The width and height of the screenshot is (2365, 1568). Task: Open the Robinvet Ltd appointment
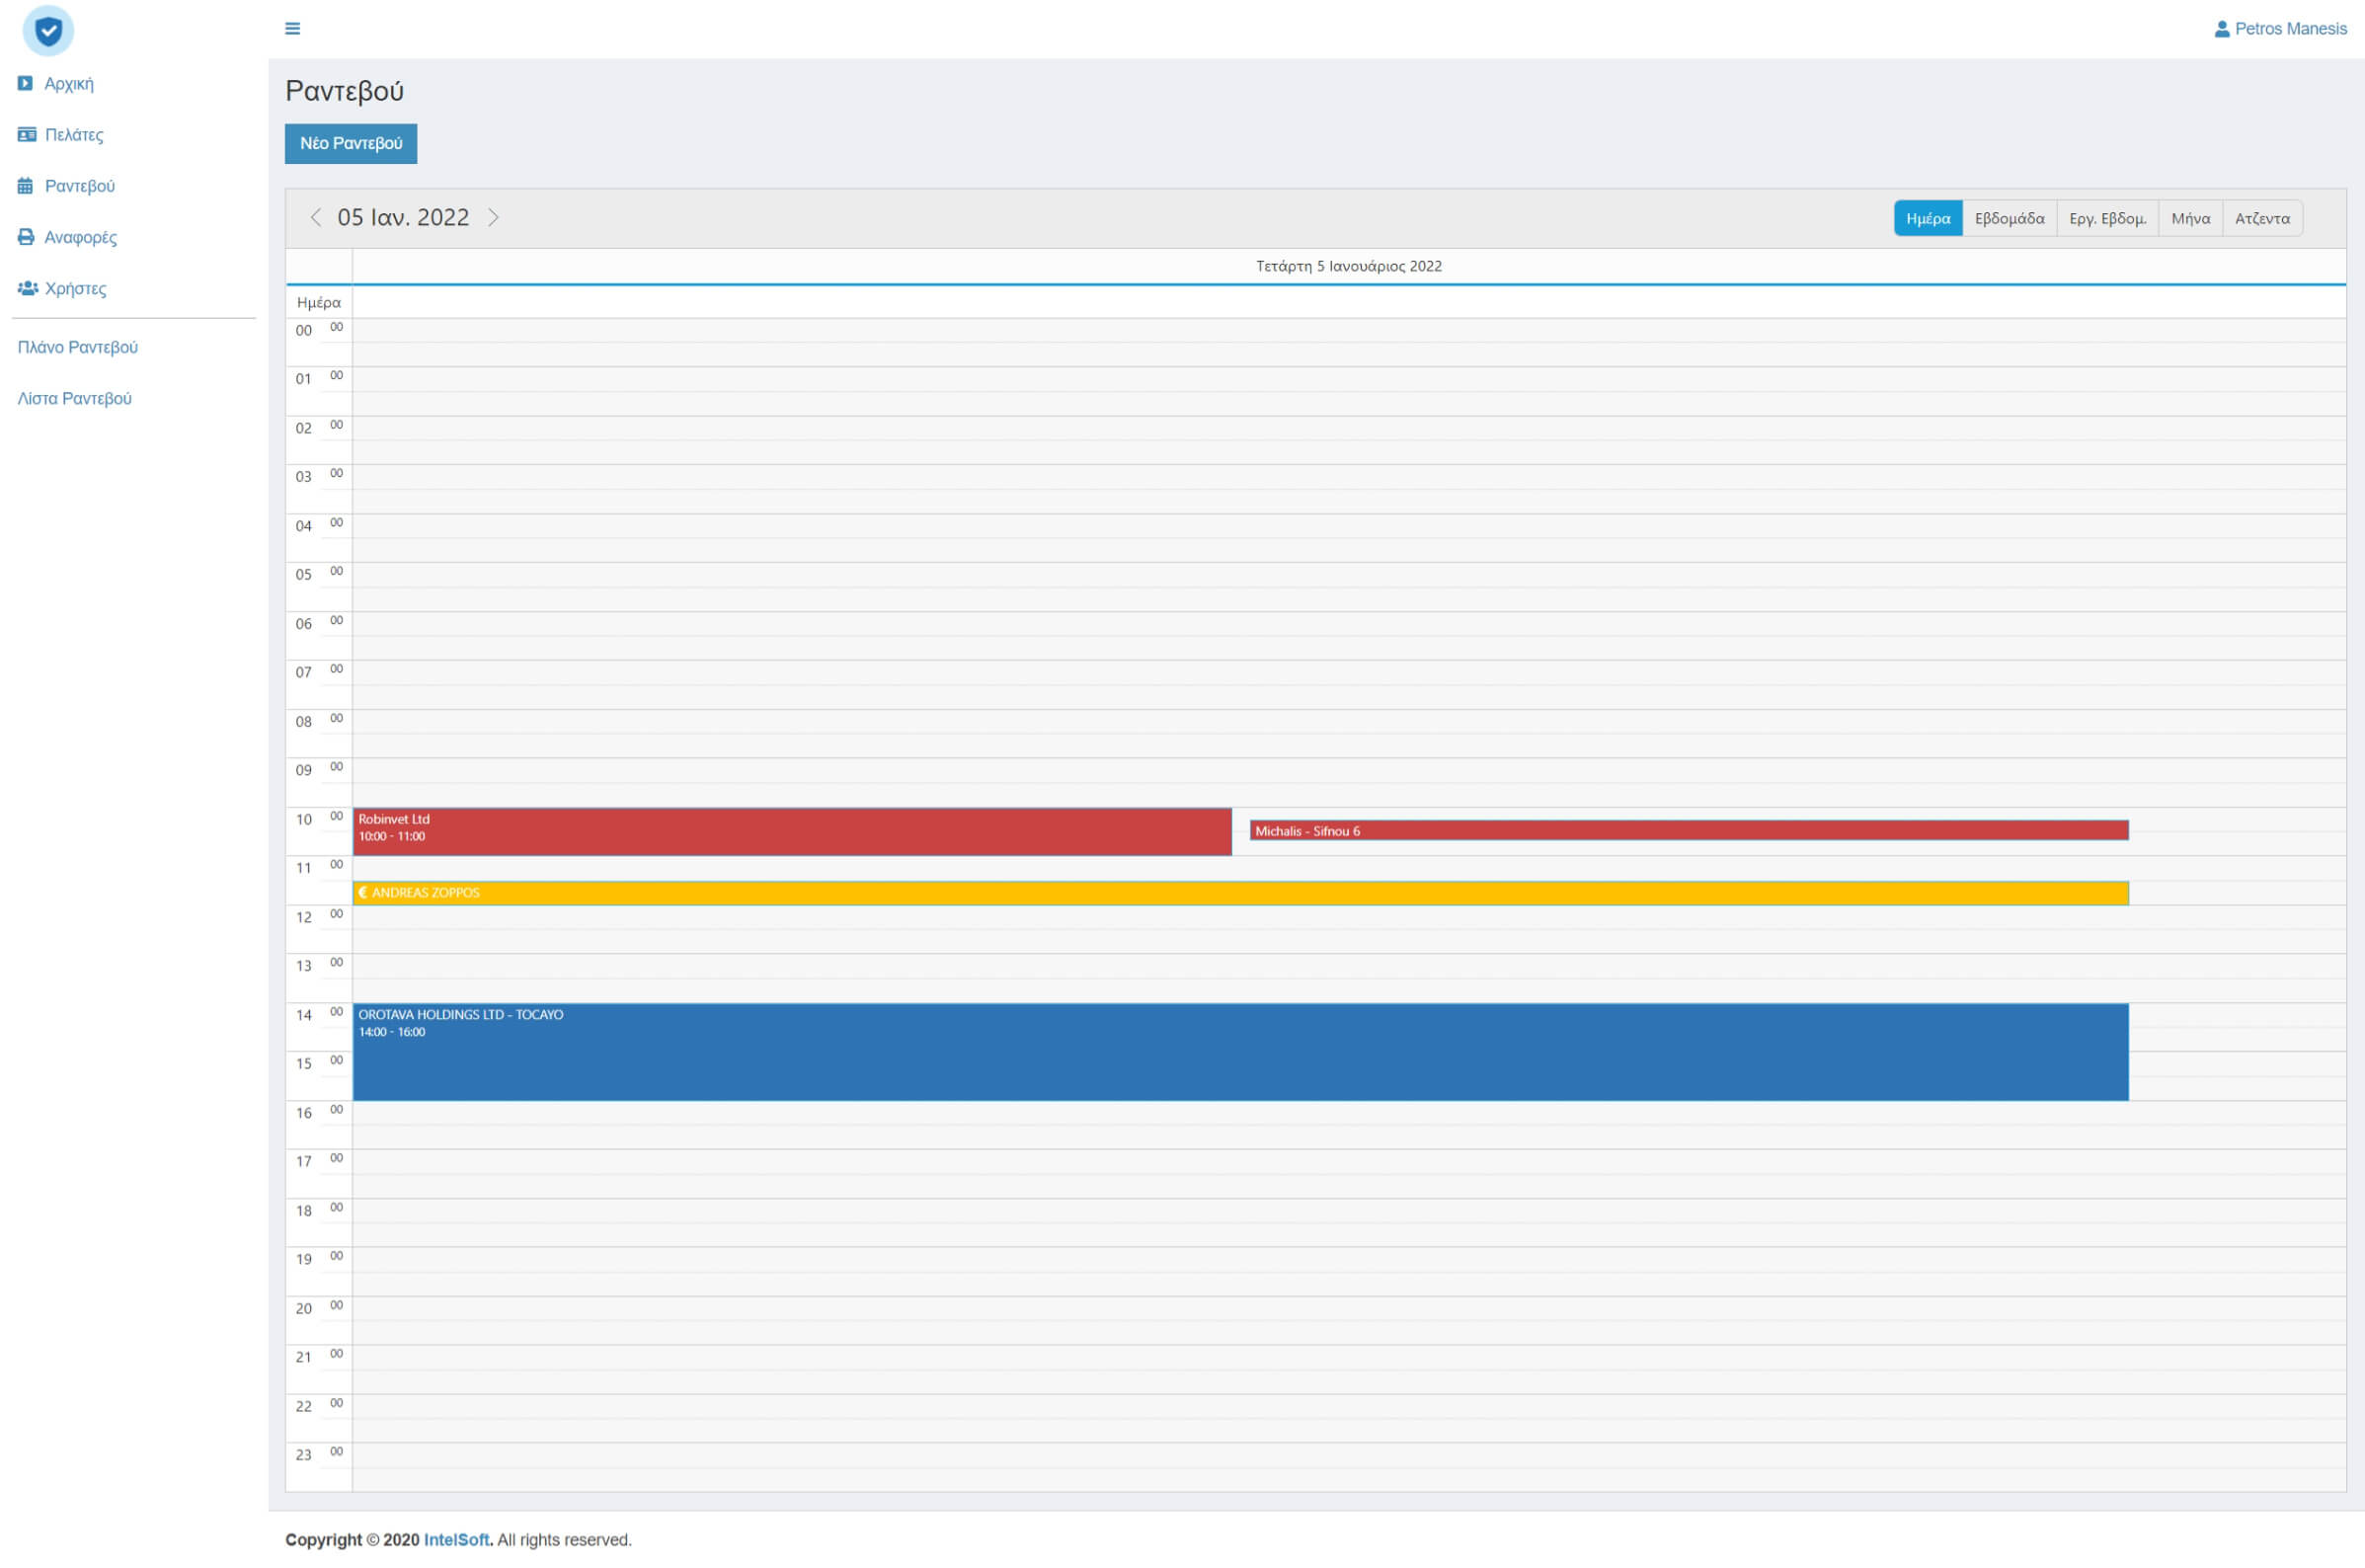coord(790,832)
